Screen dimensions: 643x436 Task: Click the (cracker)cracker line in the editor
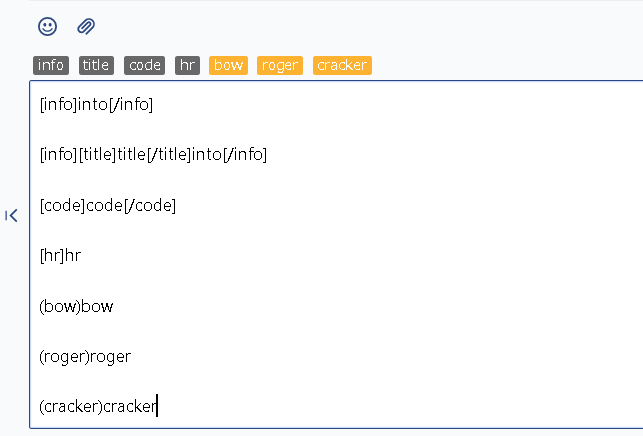click(x=98, y=406)
